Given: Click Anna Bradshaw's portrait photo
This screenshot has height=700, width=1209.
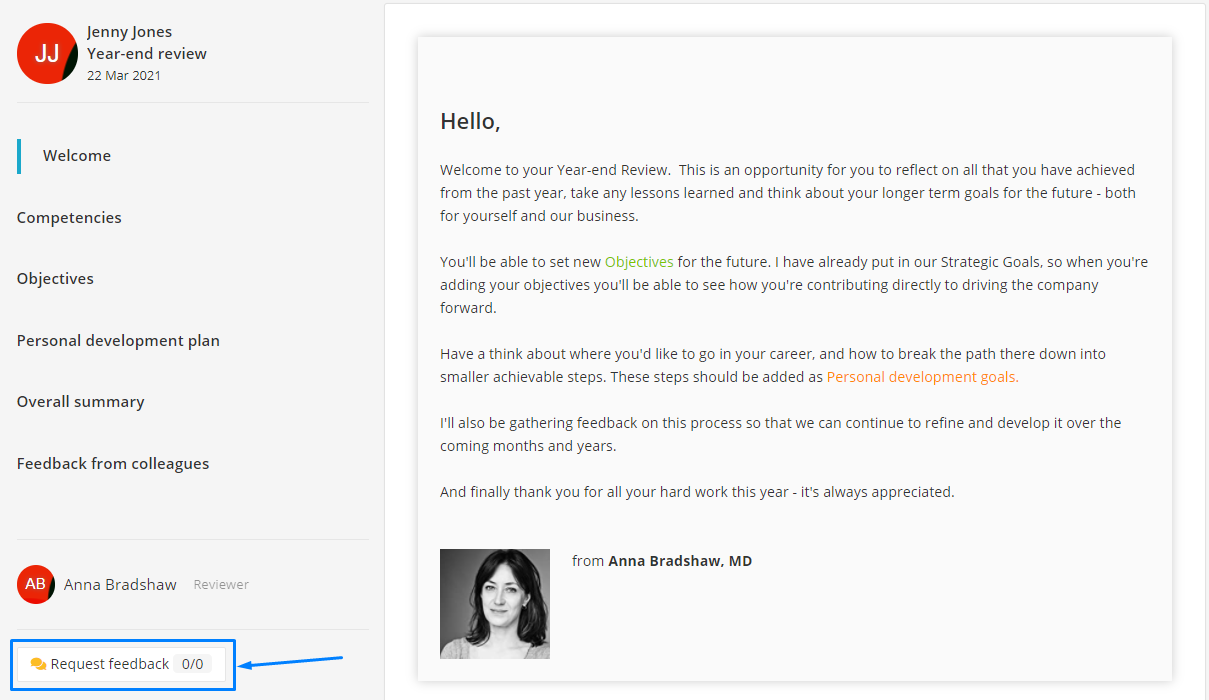Looking at the screenshot, I should point(495,604).
